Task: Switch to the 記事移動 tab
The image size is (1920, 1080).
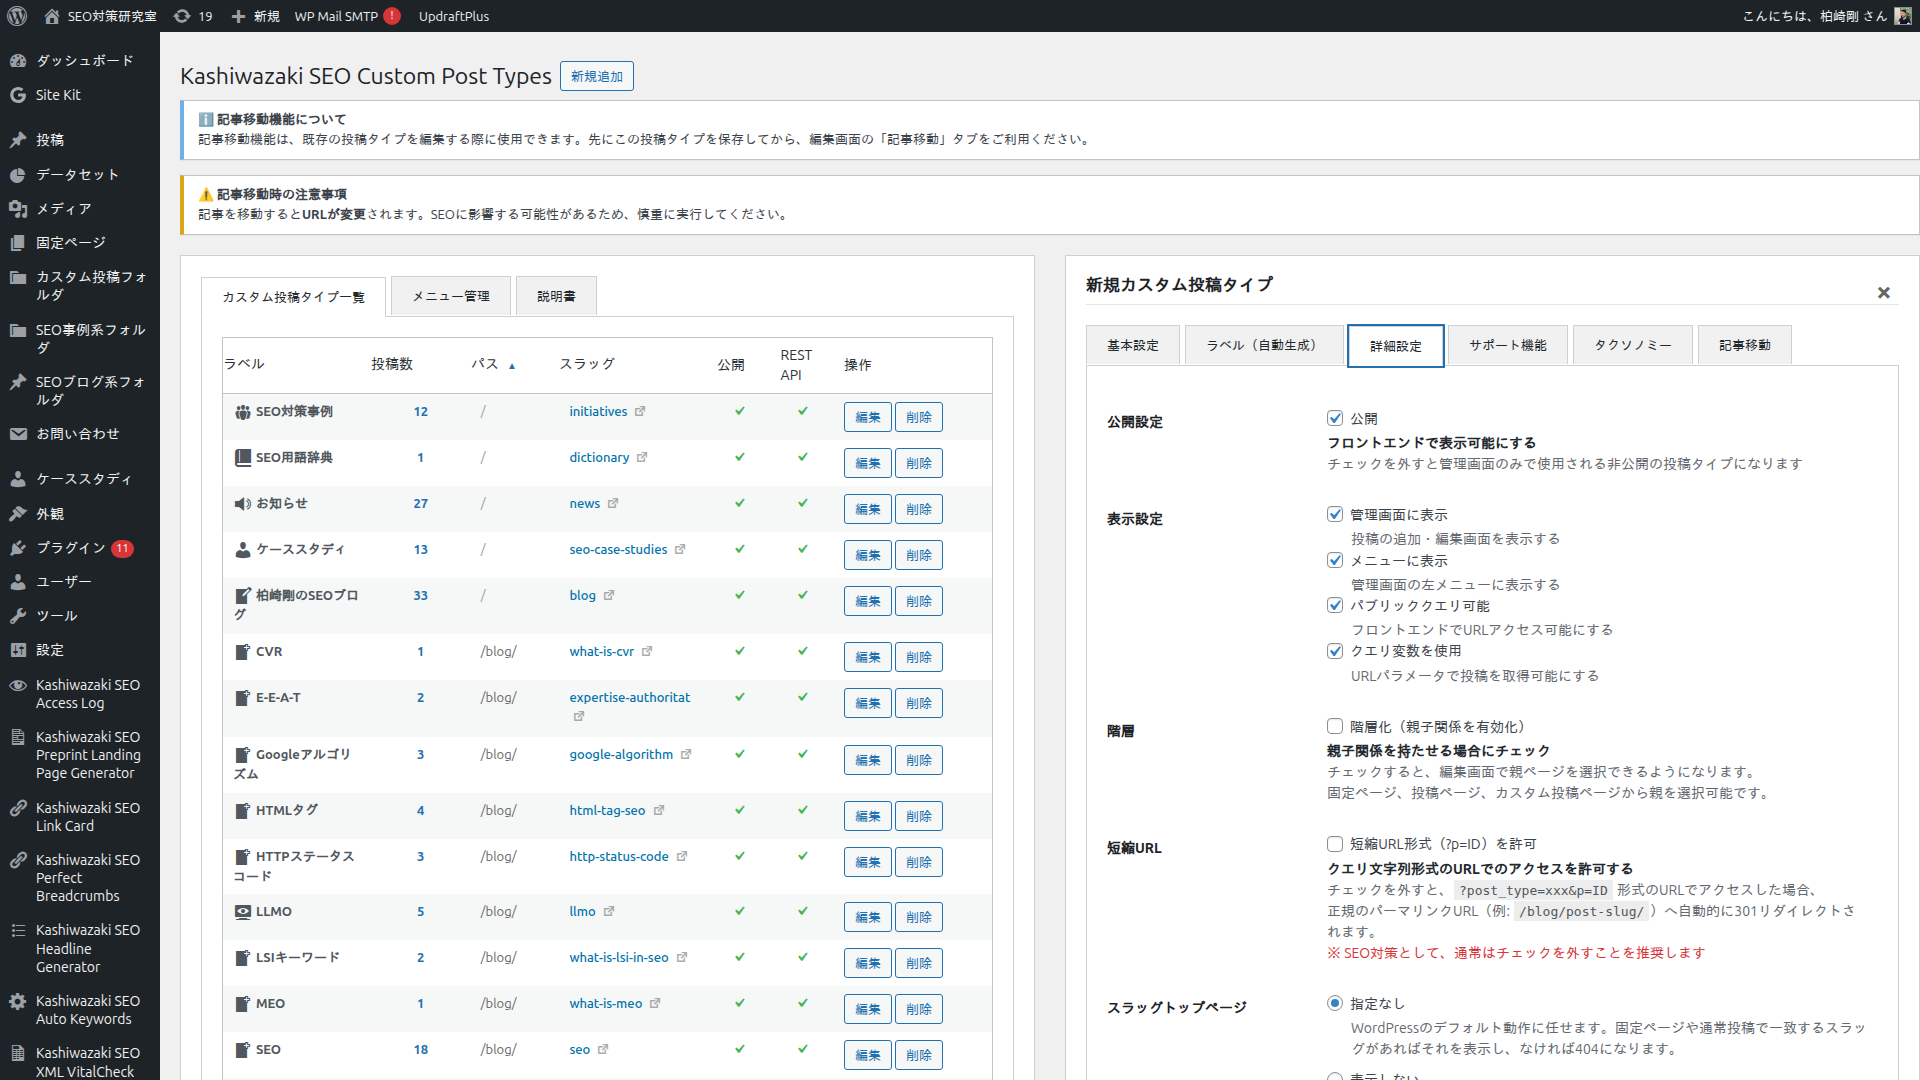Action: point(1743,344)
